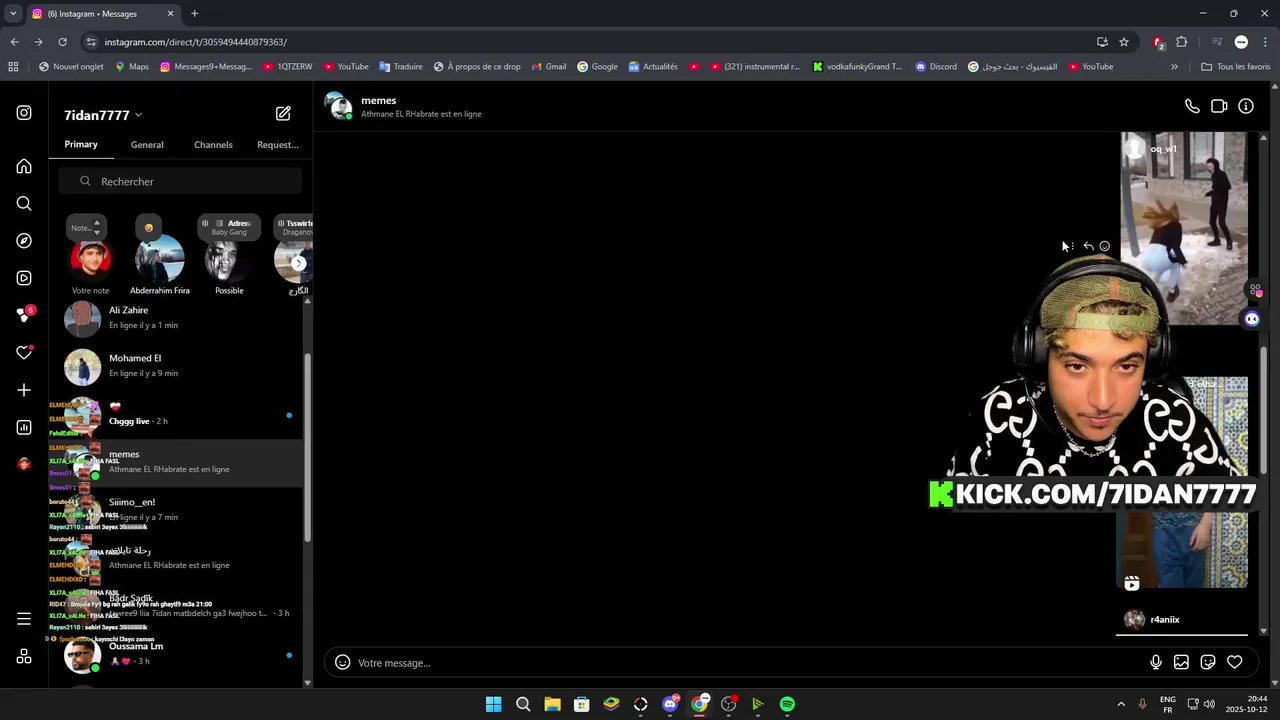Send a heart with the like icon
Screen dimensions: 1280x720
(1235, 662)
